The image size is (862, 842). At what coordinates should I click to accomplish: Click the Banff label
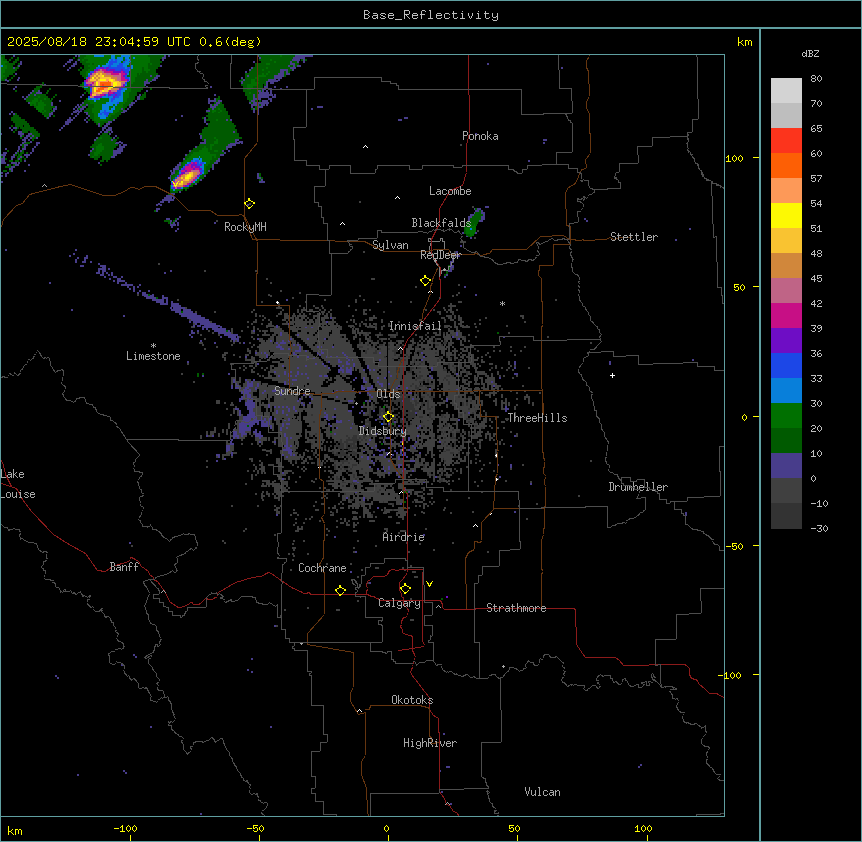(x=124, y=567)
